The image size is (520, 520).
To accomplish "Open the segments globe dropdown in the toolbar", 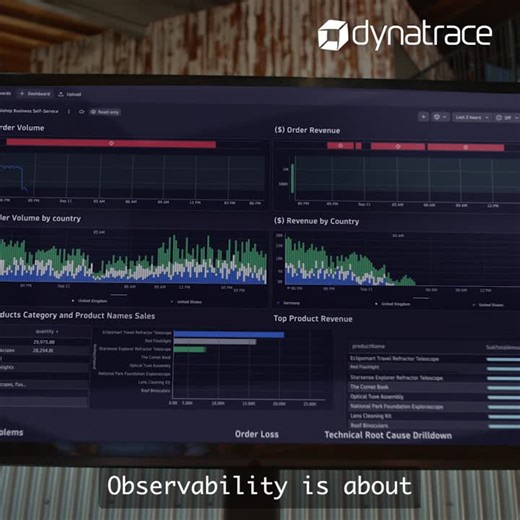I will 440,117.
